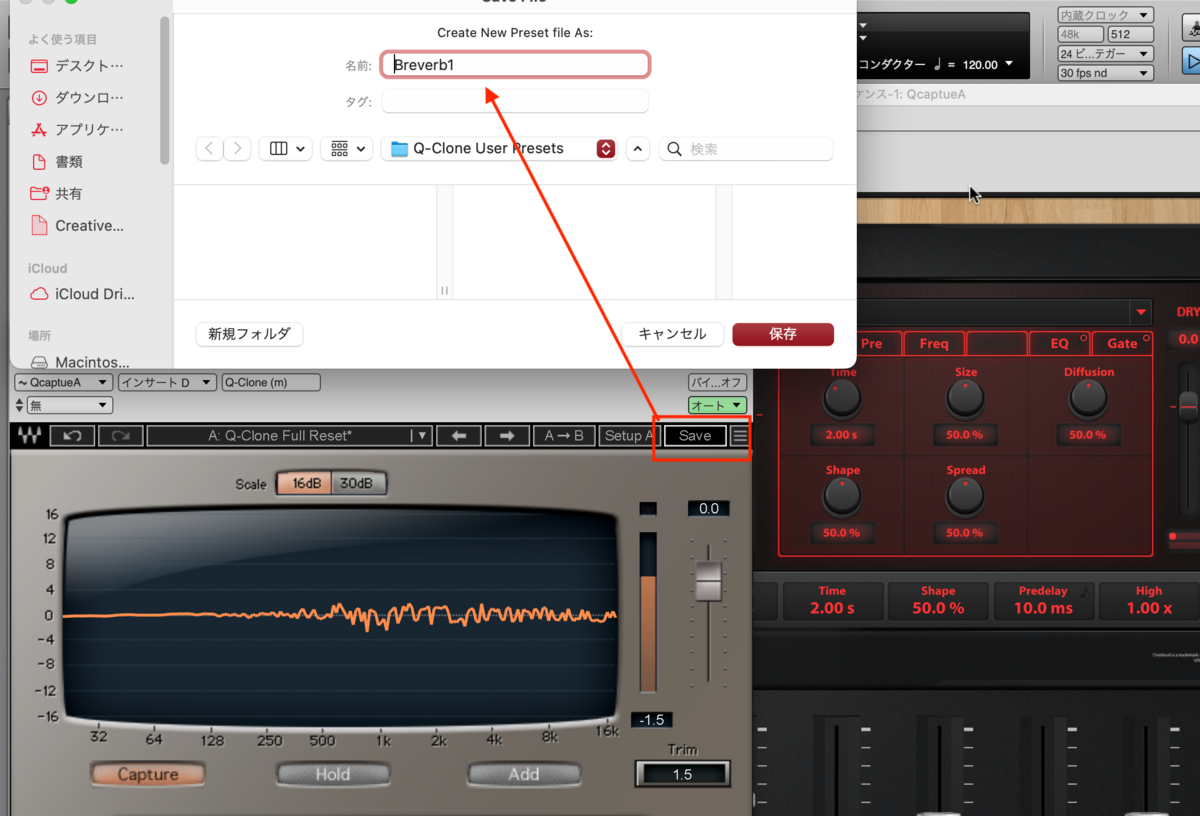Click the Time knob in reverb plugin
The image size is (1200, 816).
pos(842,400)
